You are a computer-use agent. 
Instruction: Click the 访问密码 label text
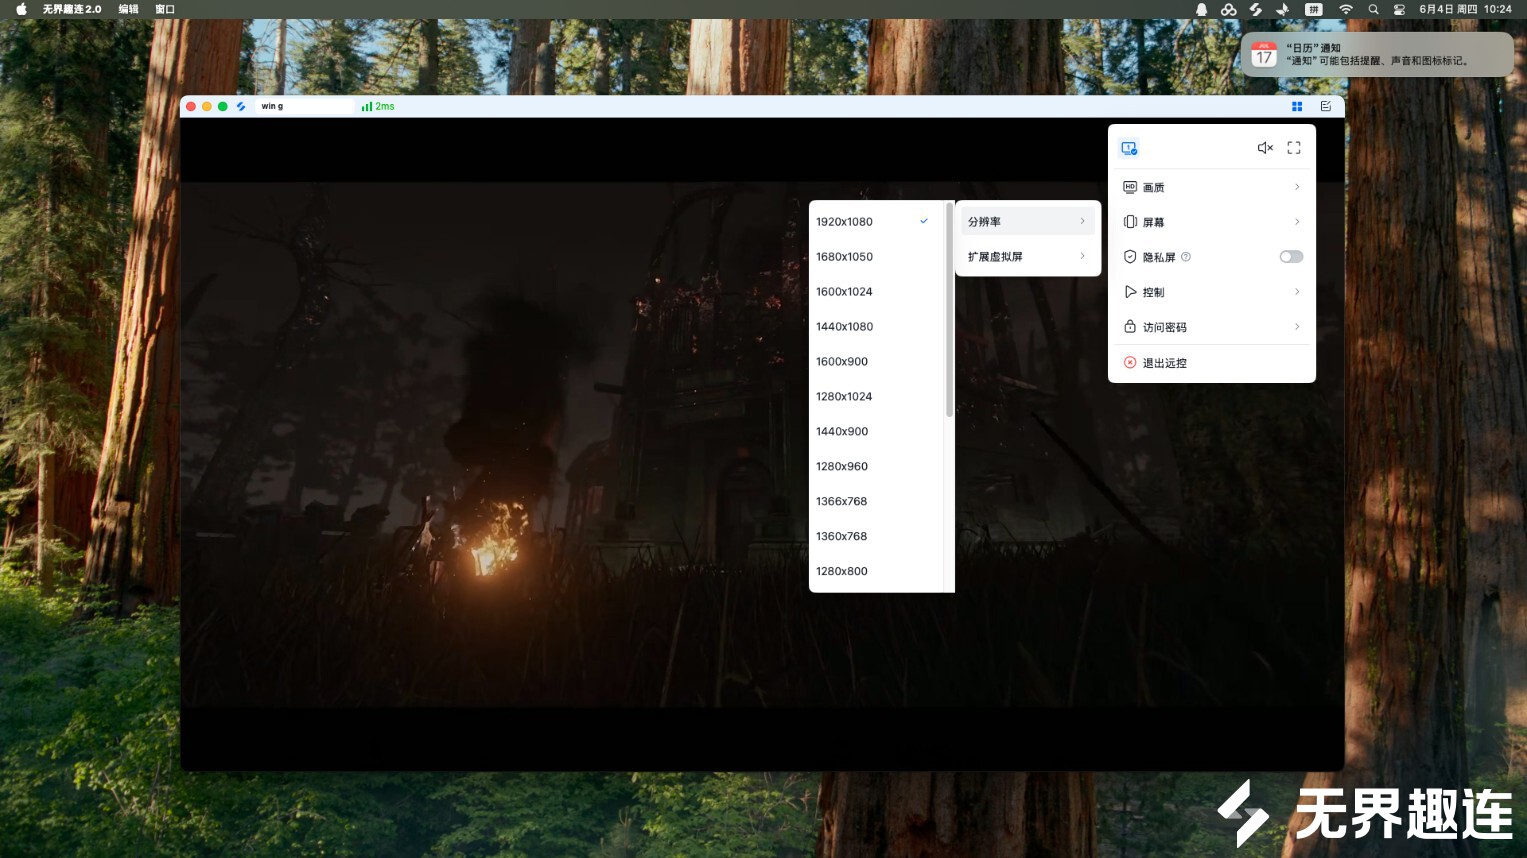tap(1165, 328)
